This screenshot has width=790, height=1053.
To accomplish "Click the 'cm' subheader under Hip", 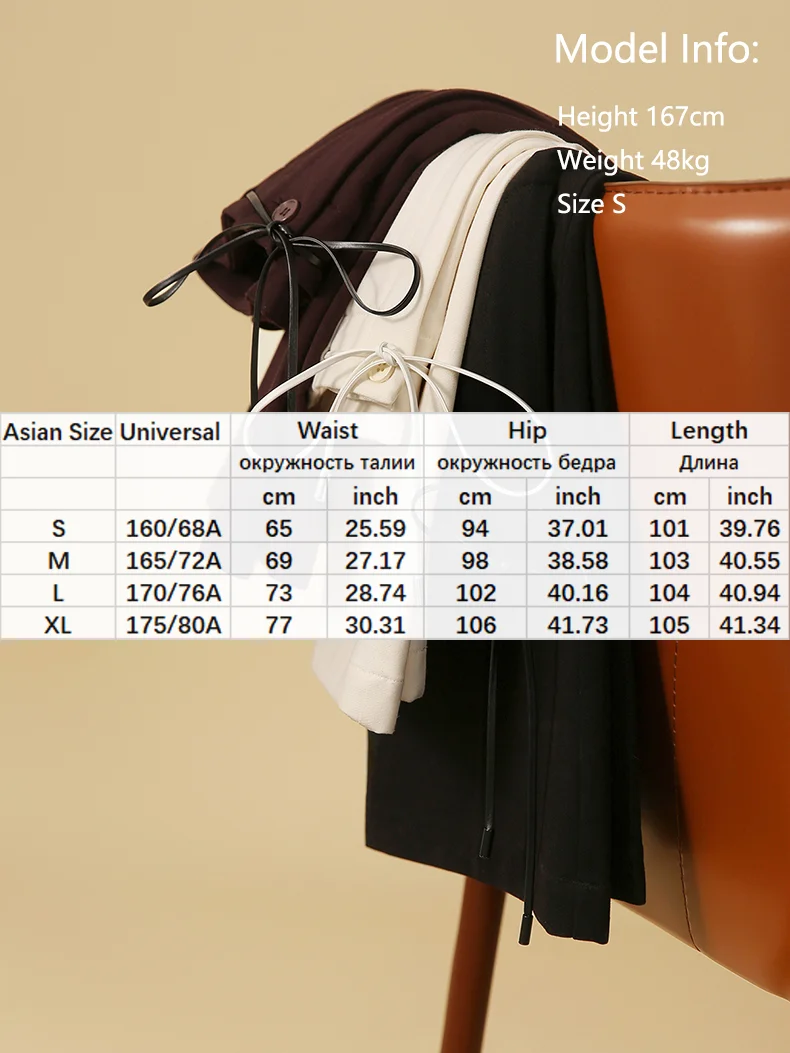I will (x=475, y=497).
